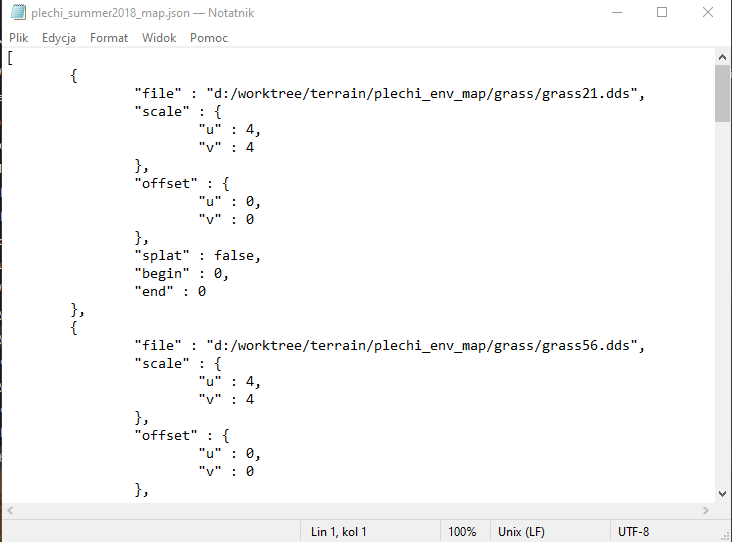732x542 pixels.
Task: Click the 100% zoom status field
Action: [462, 532]
